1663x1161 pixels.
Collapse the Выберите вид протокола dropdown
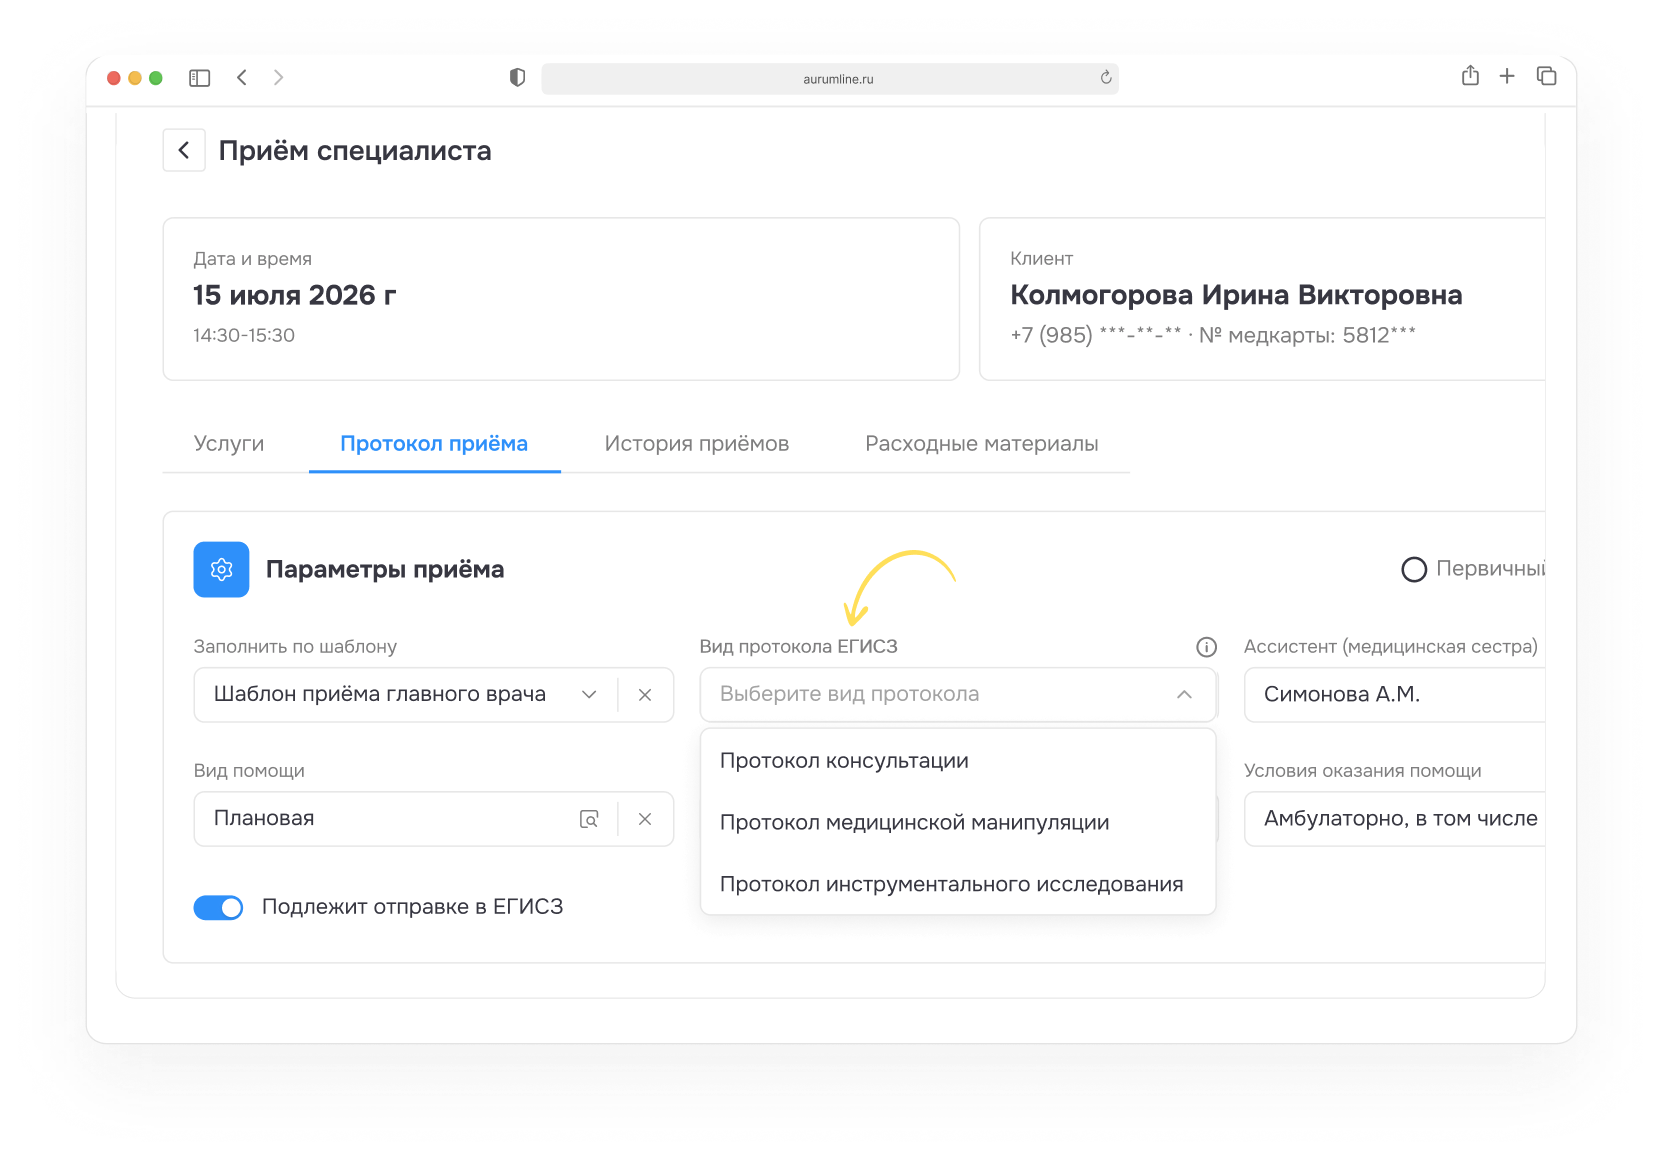(x=1184, y=694)
